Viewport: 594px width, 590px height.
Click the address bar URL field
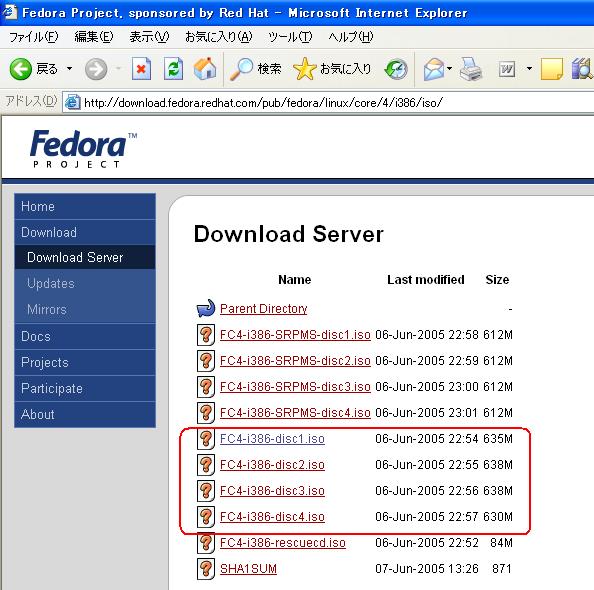tap(329, 102)
